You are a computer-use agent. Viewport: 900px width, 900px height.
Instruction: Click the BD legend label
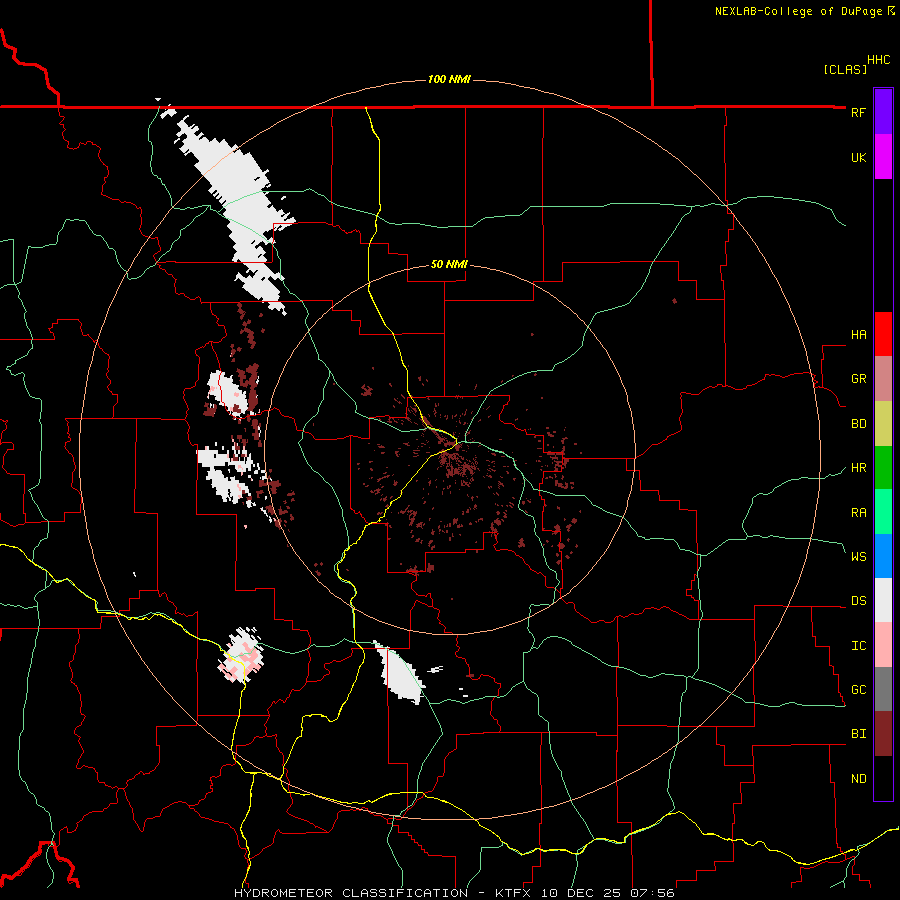pos(858,424)
